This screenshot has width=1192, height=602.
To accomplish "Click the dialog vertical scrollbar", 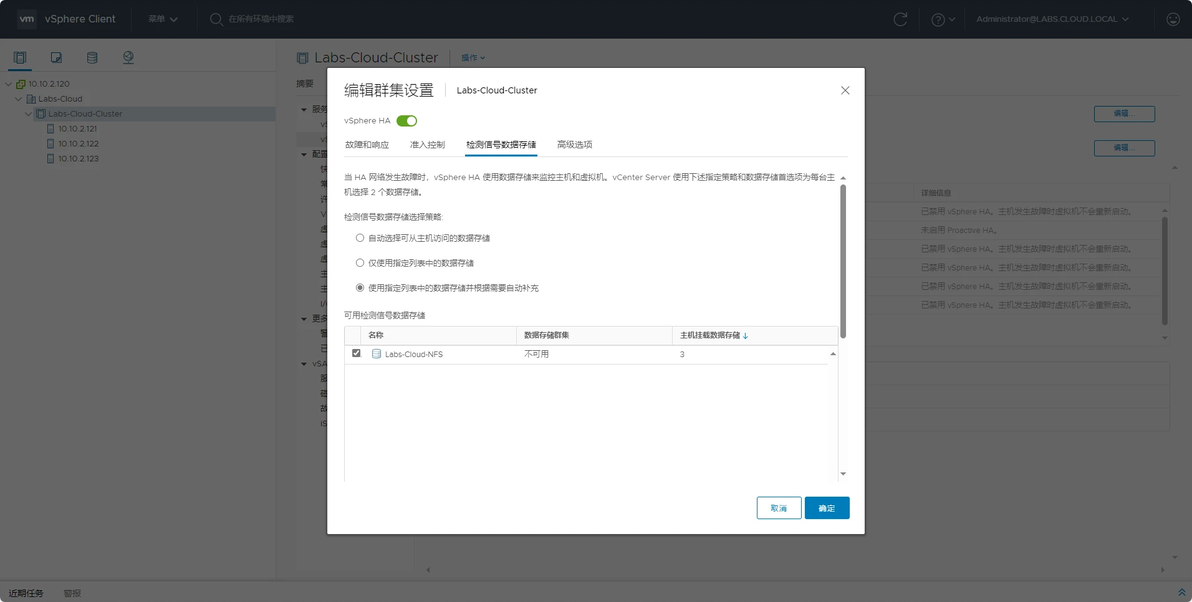I will (843, 261).
